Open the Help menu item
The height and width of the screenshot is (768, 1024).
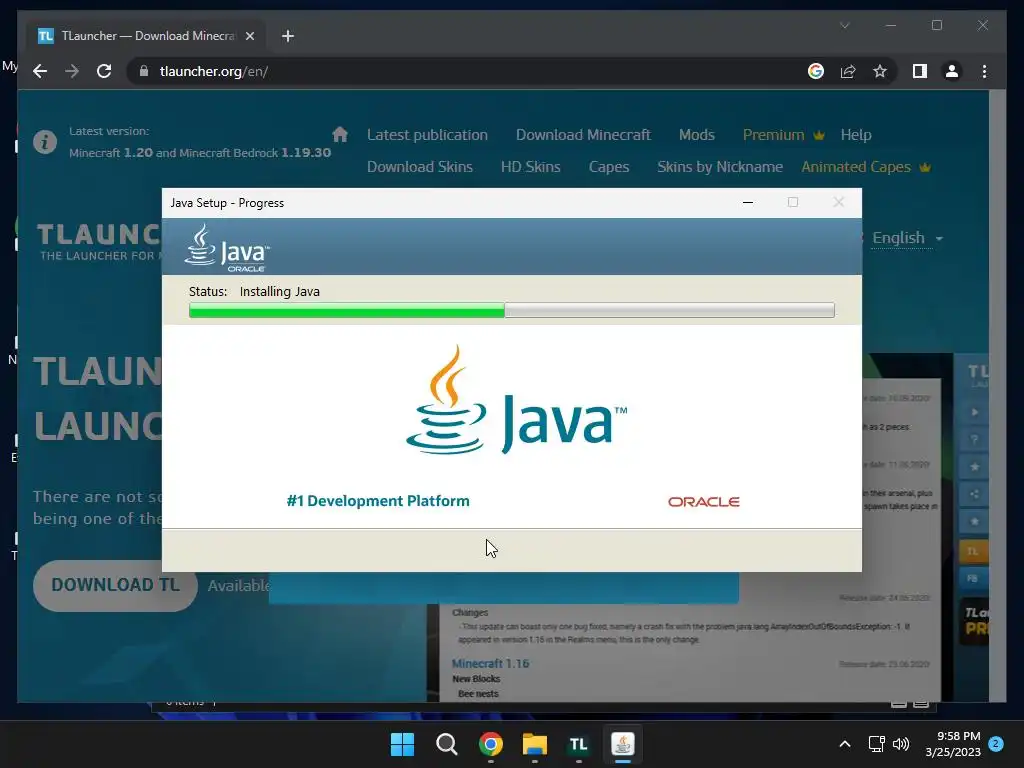[856, 135]
